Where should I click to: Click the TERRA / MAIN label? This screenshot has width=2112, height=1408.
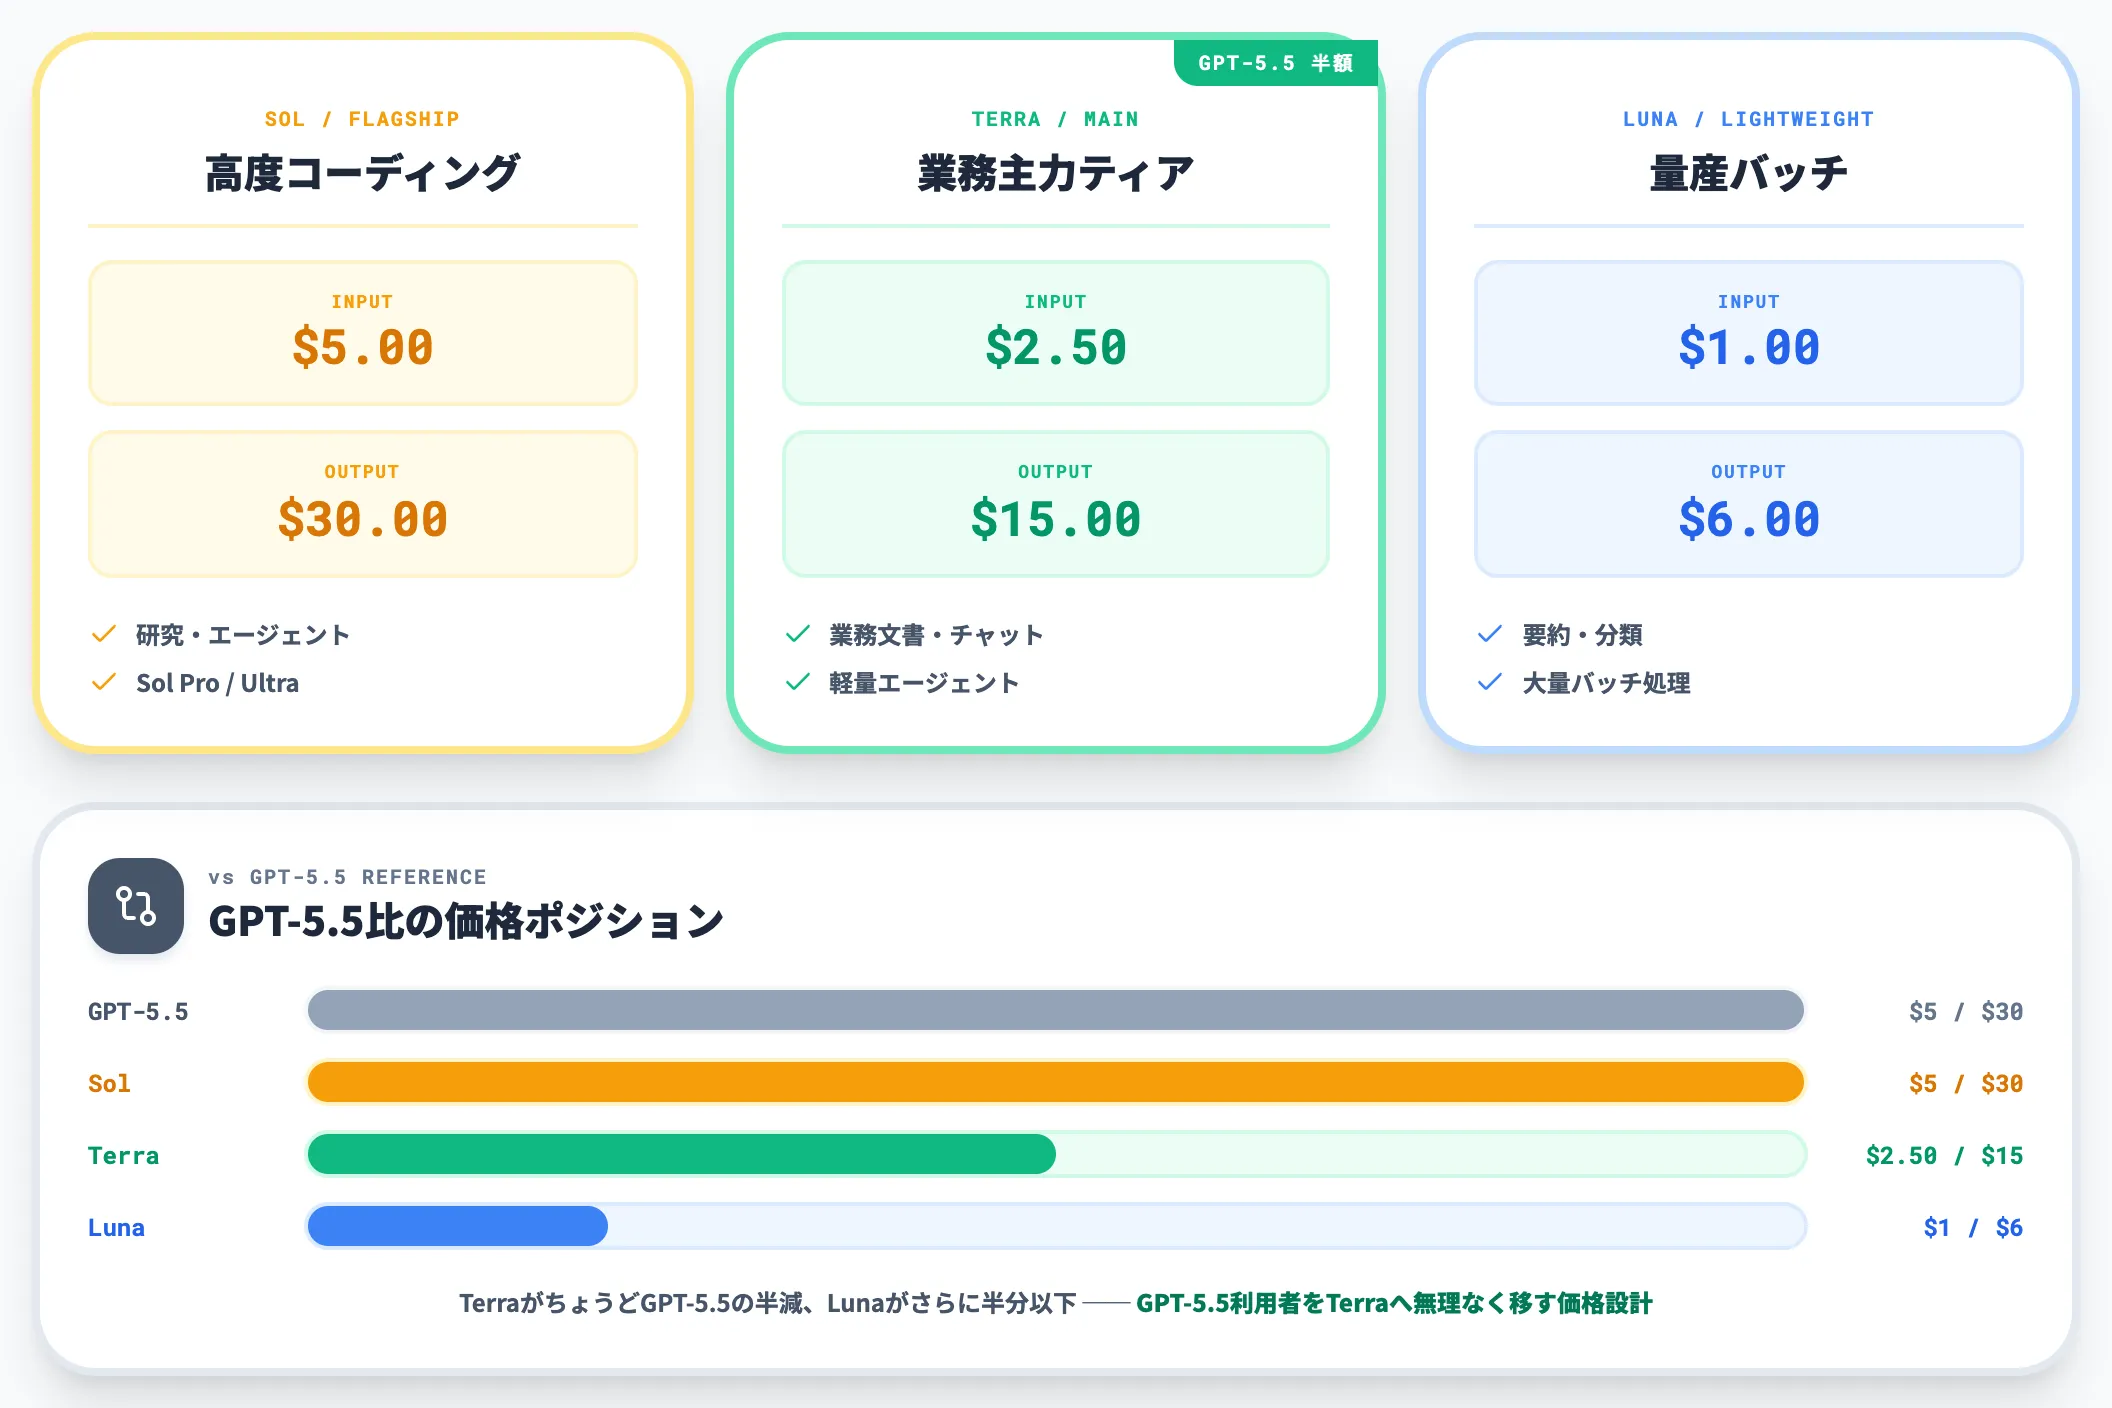tap(1055, 119)
